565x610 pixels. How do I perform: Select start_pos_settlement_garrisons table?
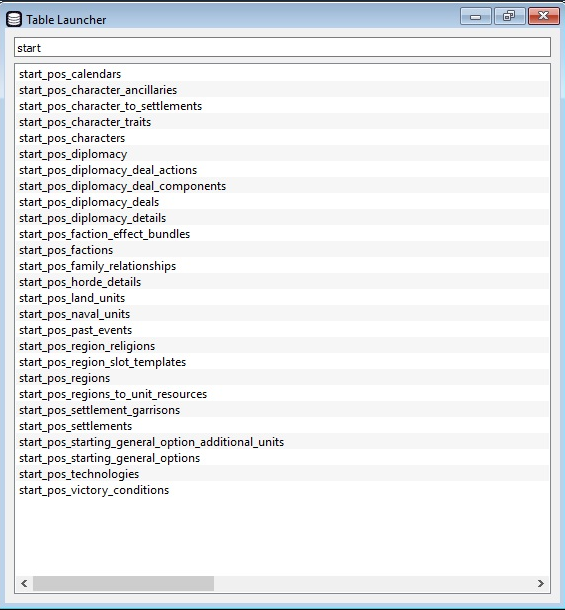click(282, 410)
